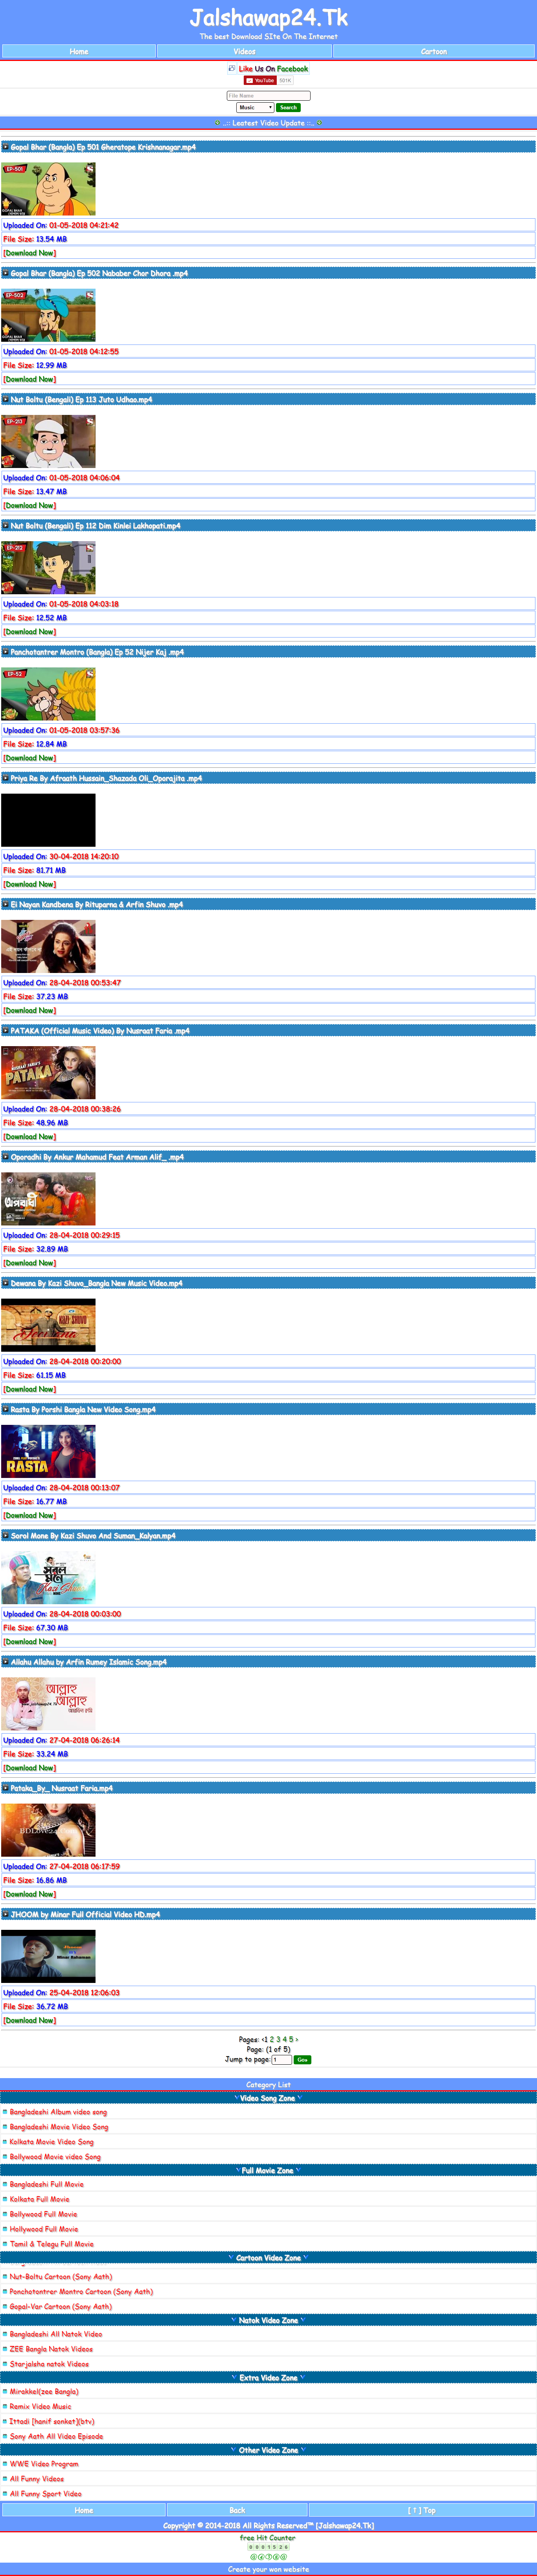537x2576 pixels.
Task: Open the Videos tab in top navigation
Action: click(x=244, y=51)
